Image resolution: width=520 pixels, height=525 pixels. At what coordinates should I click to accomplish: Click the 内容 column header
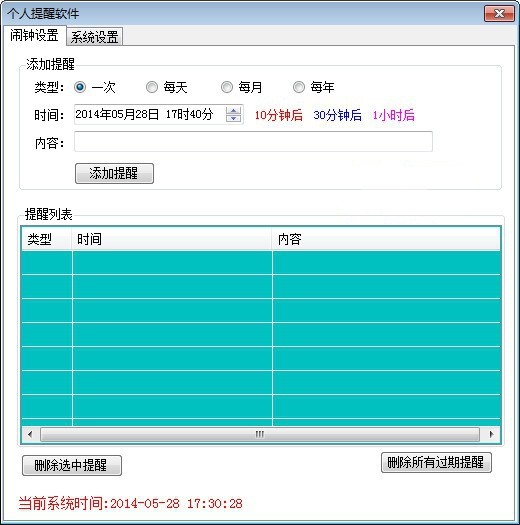tap(386, 239)
